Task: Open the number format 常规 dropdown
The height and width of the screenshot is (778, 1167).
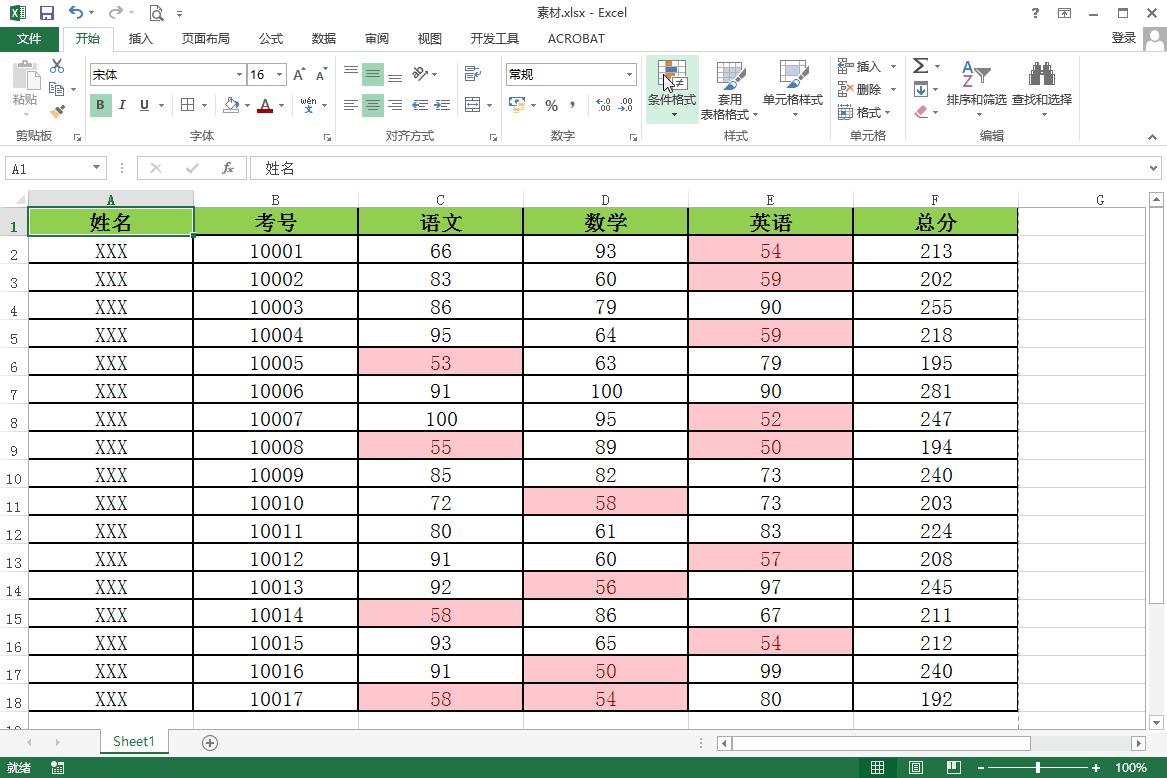Action: coord(630,74)
